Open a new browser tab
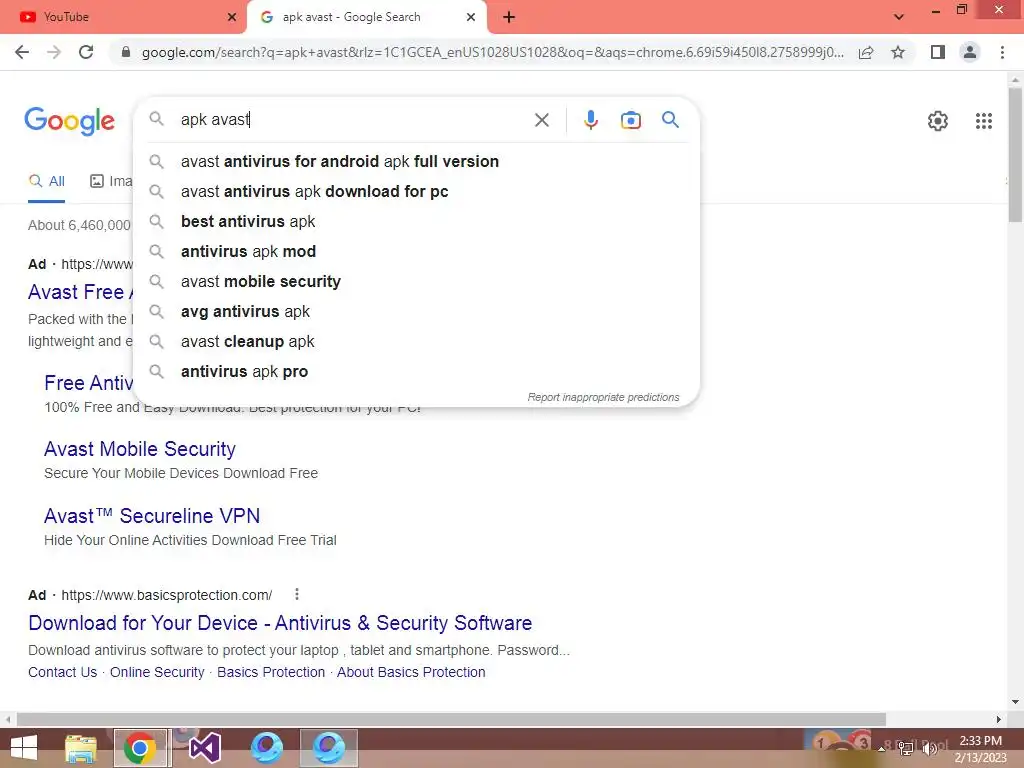 pos(509,17)
